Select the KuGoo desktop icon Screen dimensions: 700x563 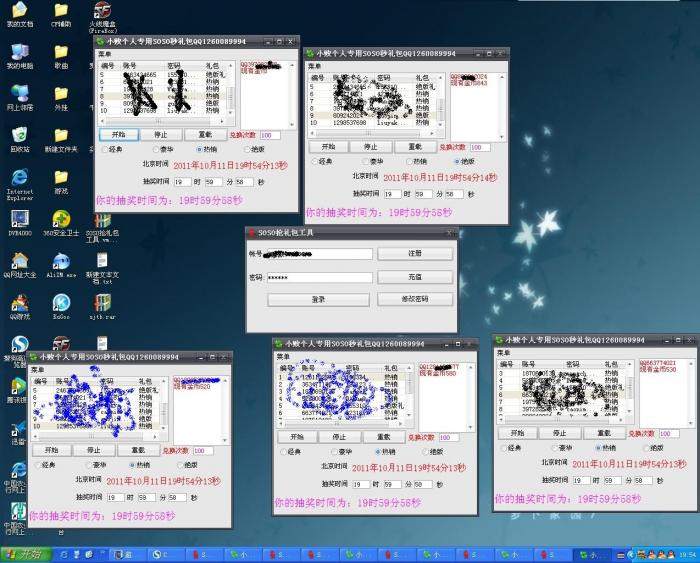(61, 308)
